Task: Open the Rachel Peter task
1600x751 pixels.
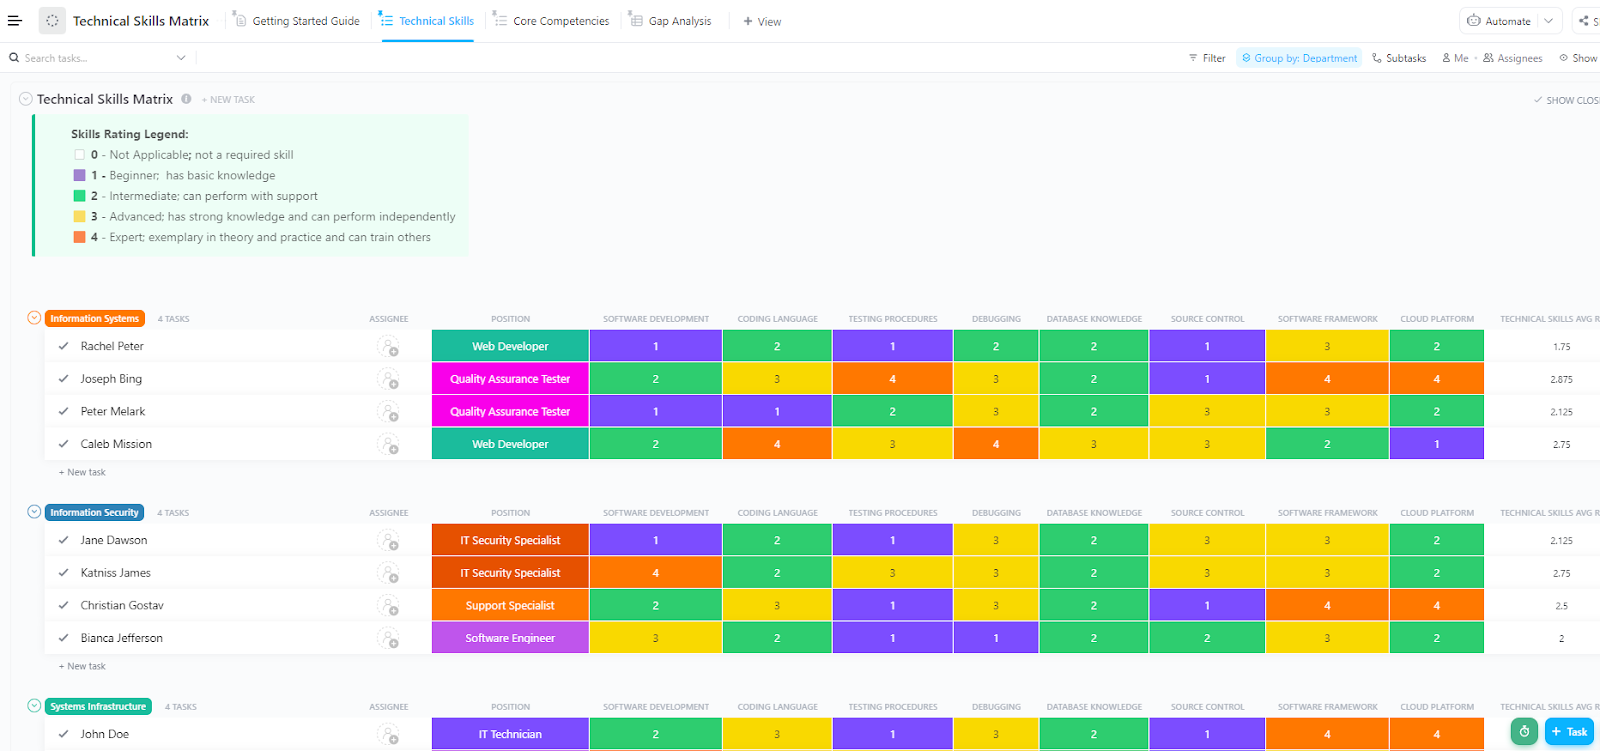Action: pos(112,346)
